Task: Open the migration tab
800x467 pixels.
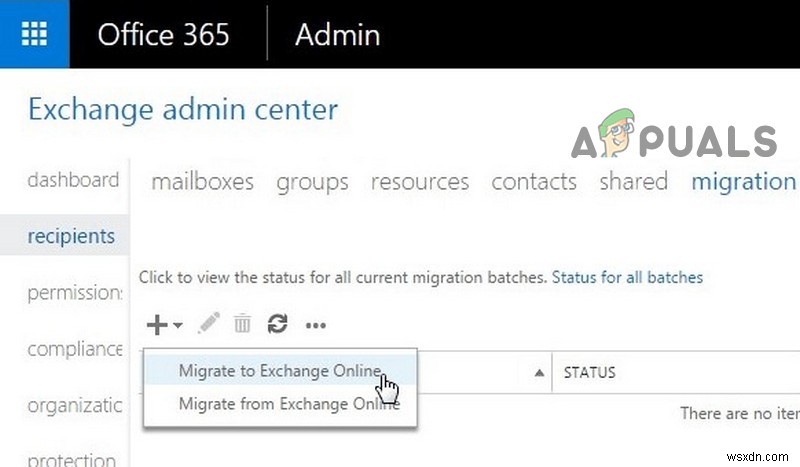Action: coord(743,182)
